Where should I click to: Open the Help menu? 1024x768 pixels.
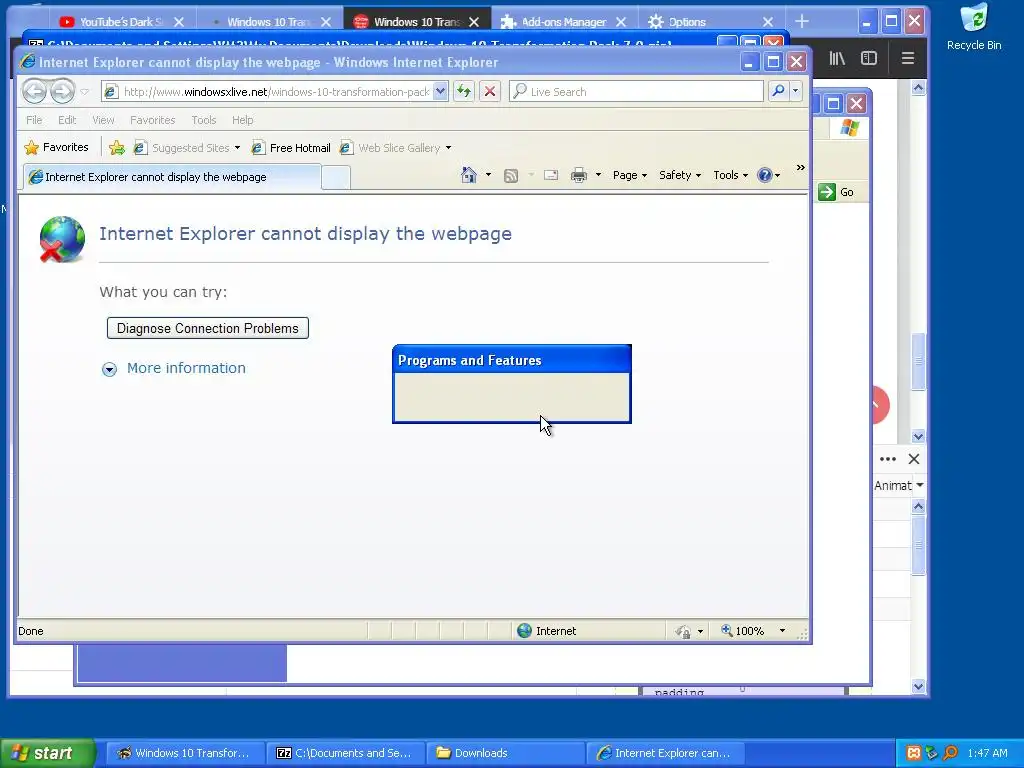[242, 120]
